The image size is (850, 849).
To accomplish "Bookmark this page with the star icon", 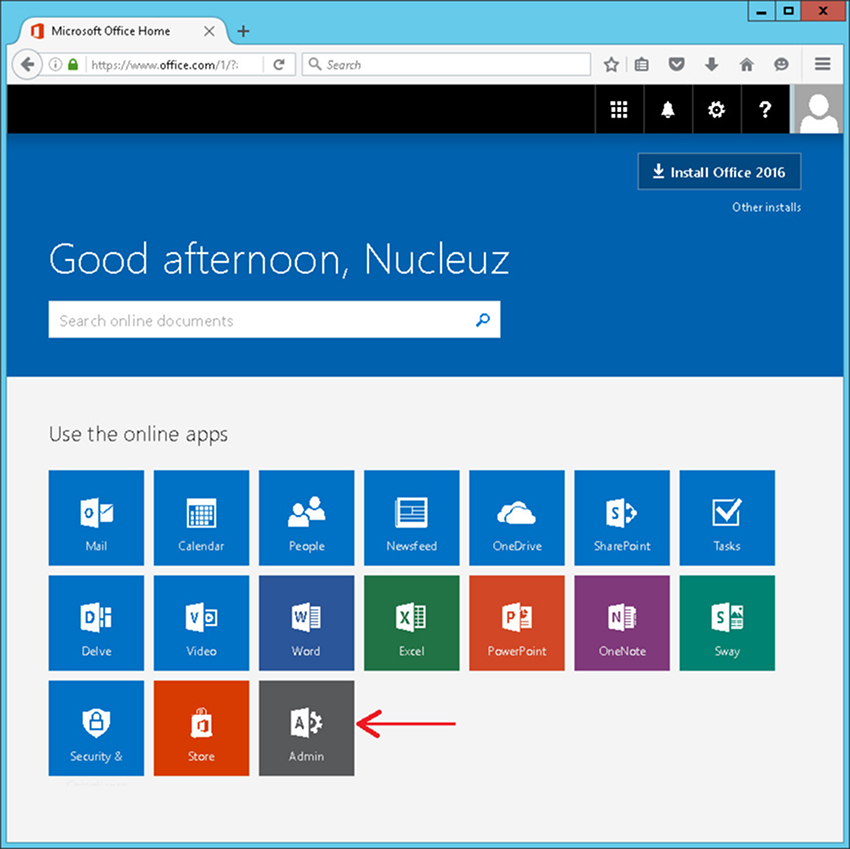I will click(x=611, y=65).
